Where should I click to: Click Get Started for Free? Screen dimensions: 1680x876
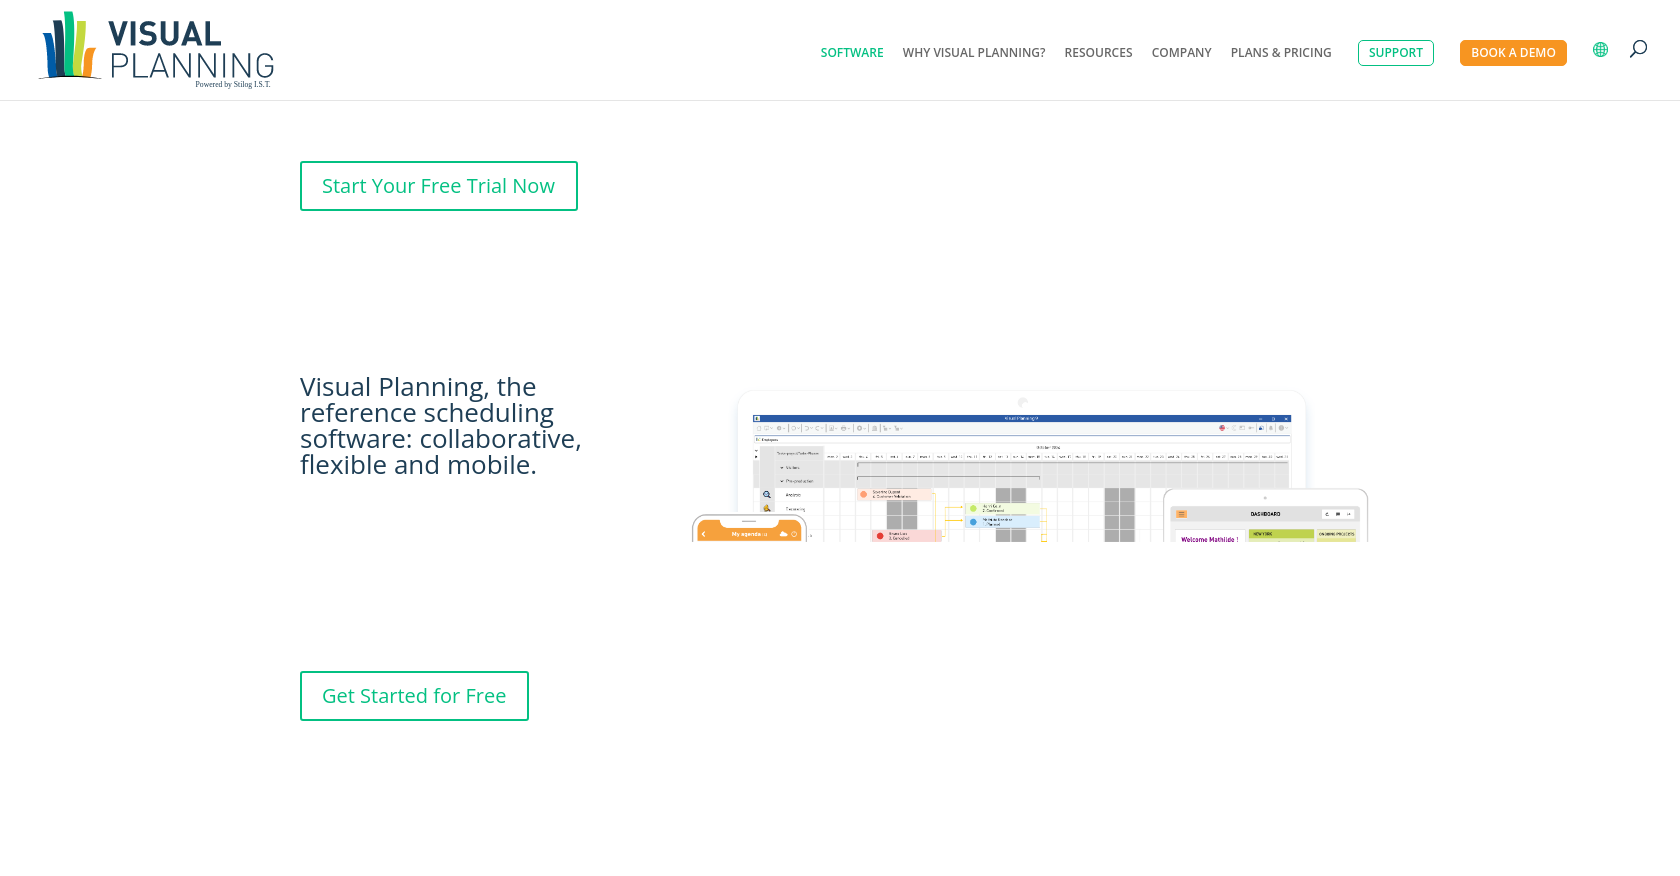[x=414, y=696]
